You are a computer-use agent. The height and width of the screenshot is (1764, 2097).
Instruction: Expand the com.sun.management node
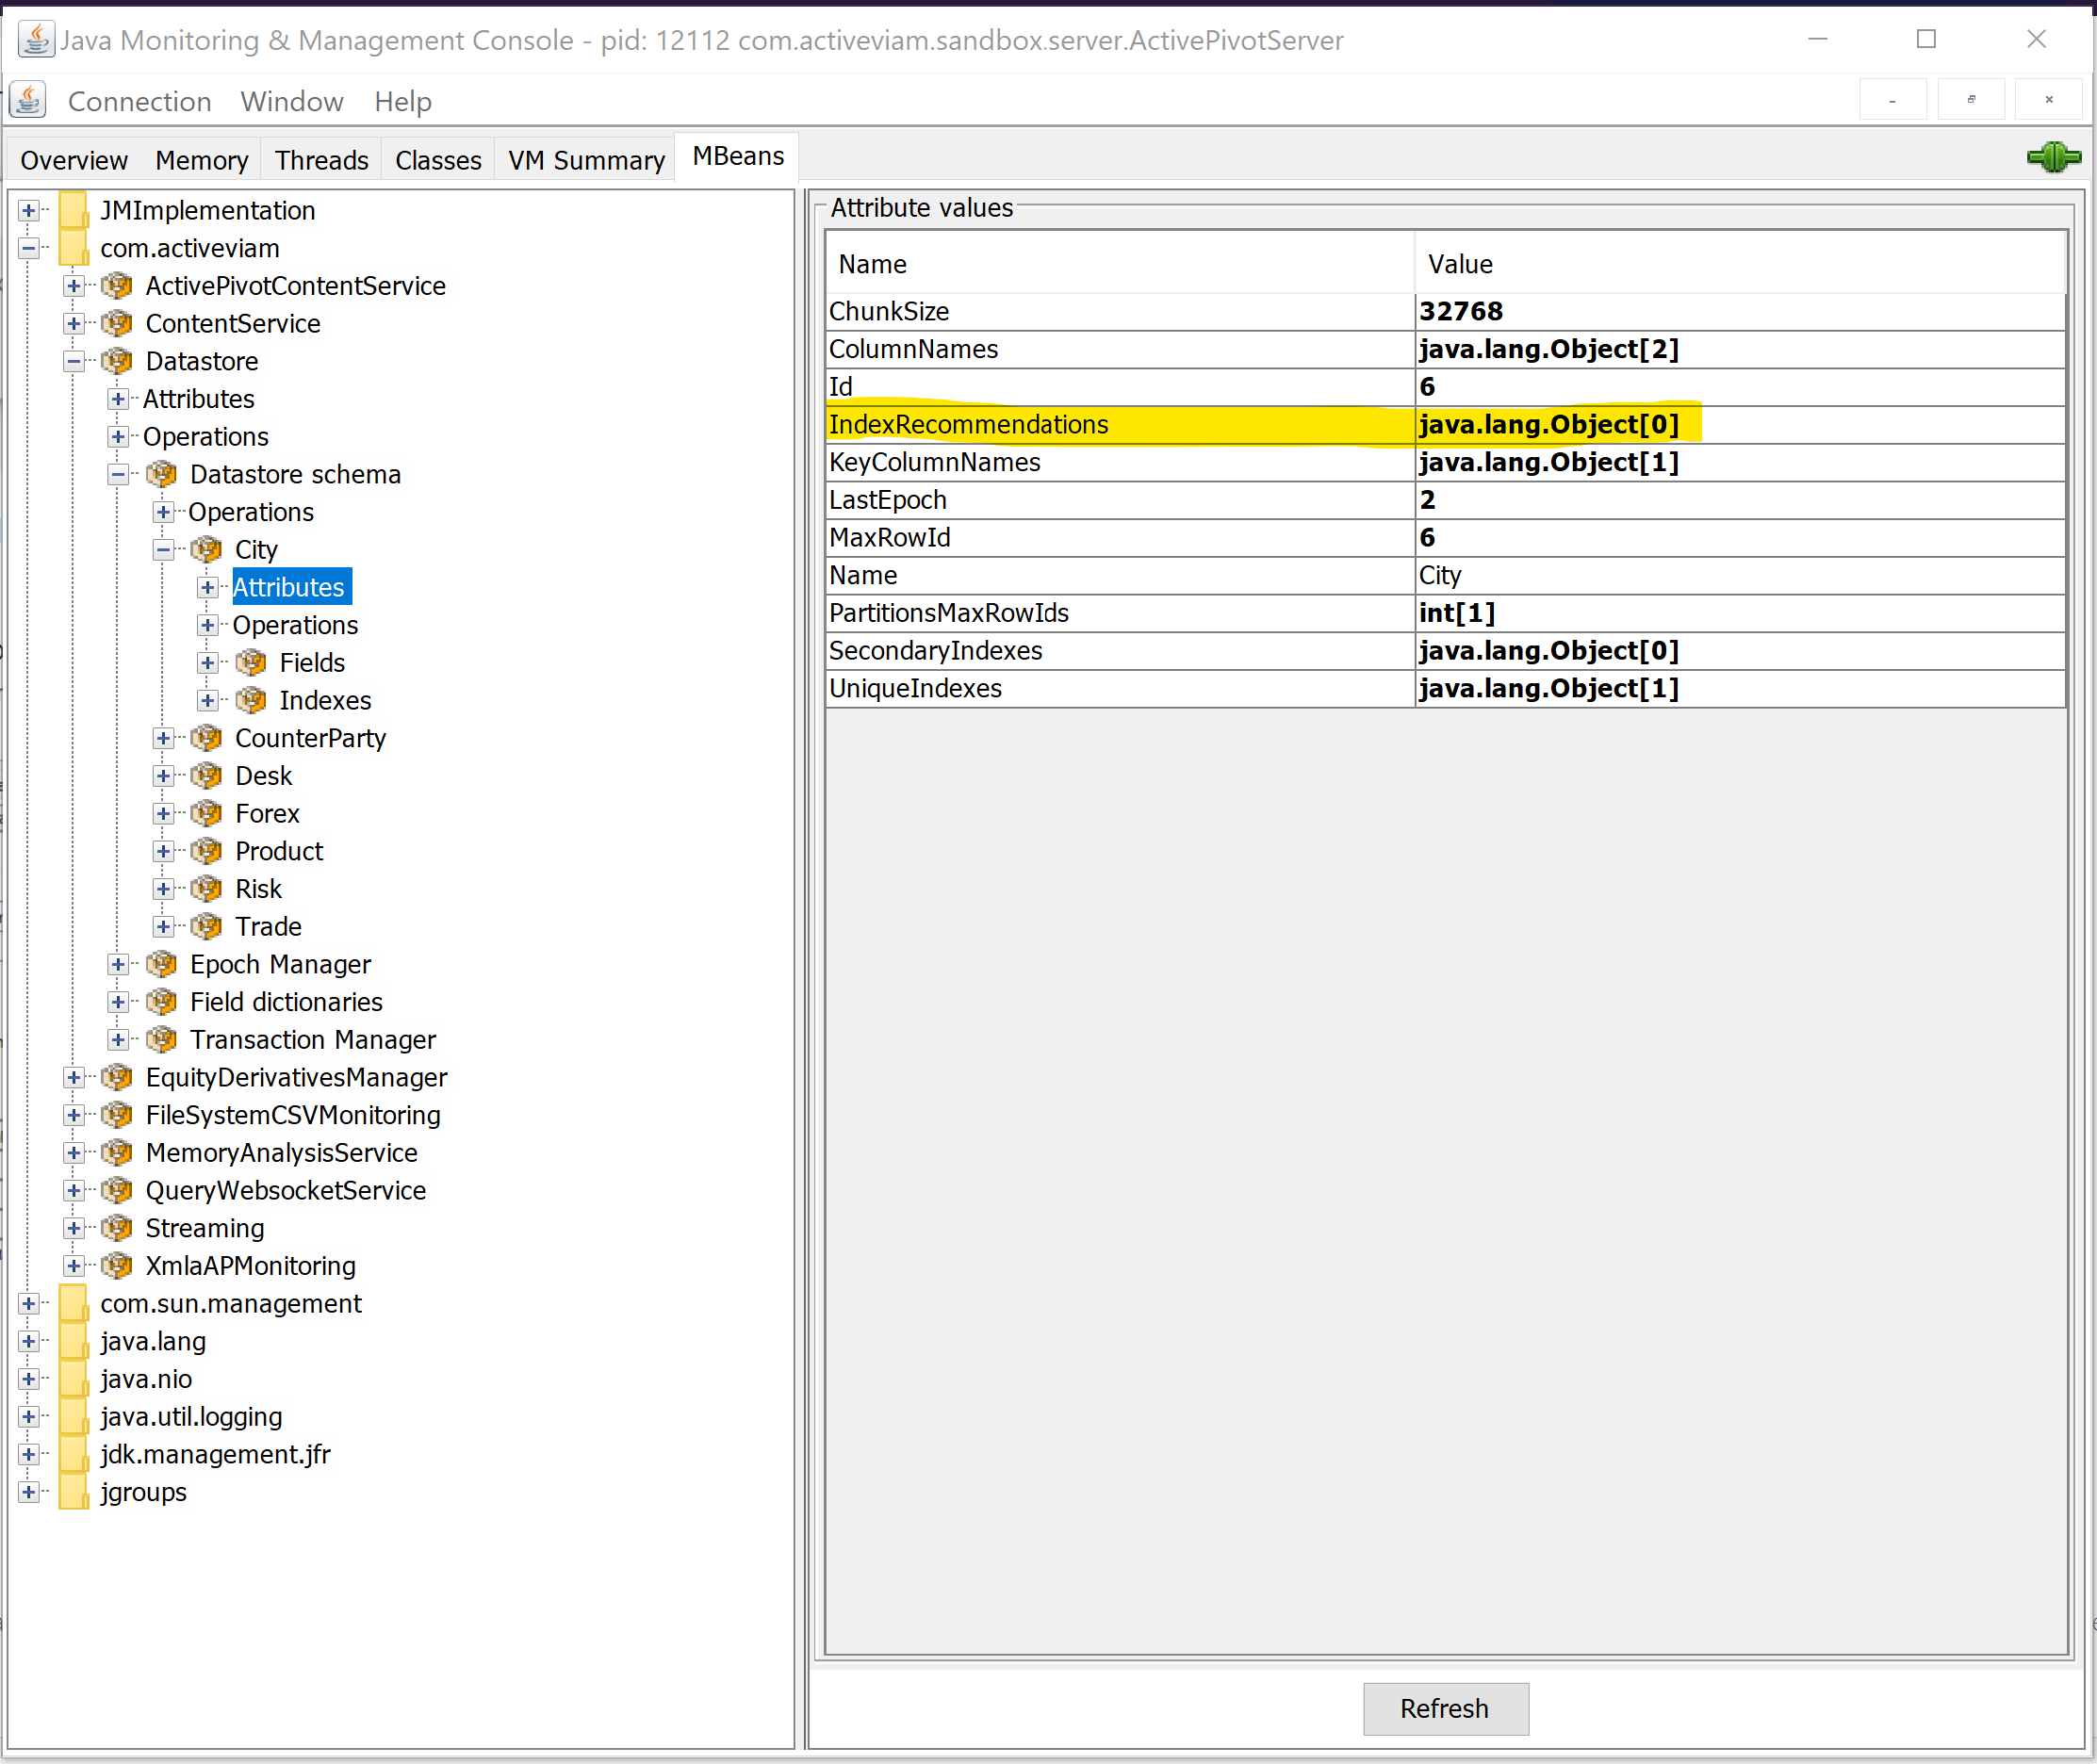pos(29,1303)
